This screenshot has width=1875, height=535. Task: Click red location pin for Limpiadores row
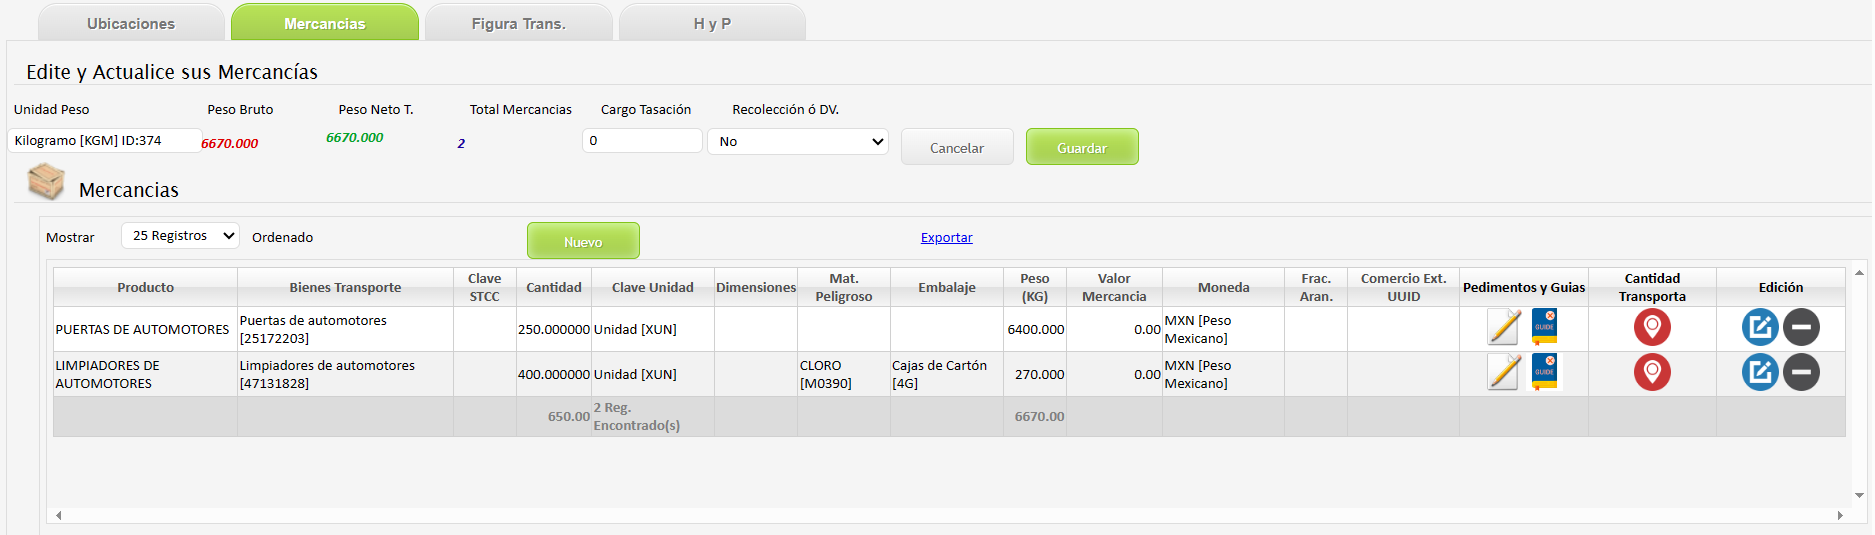pos(1652,372)
